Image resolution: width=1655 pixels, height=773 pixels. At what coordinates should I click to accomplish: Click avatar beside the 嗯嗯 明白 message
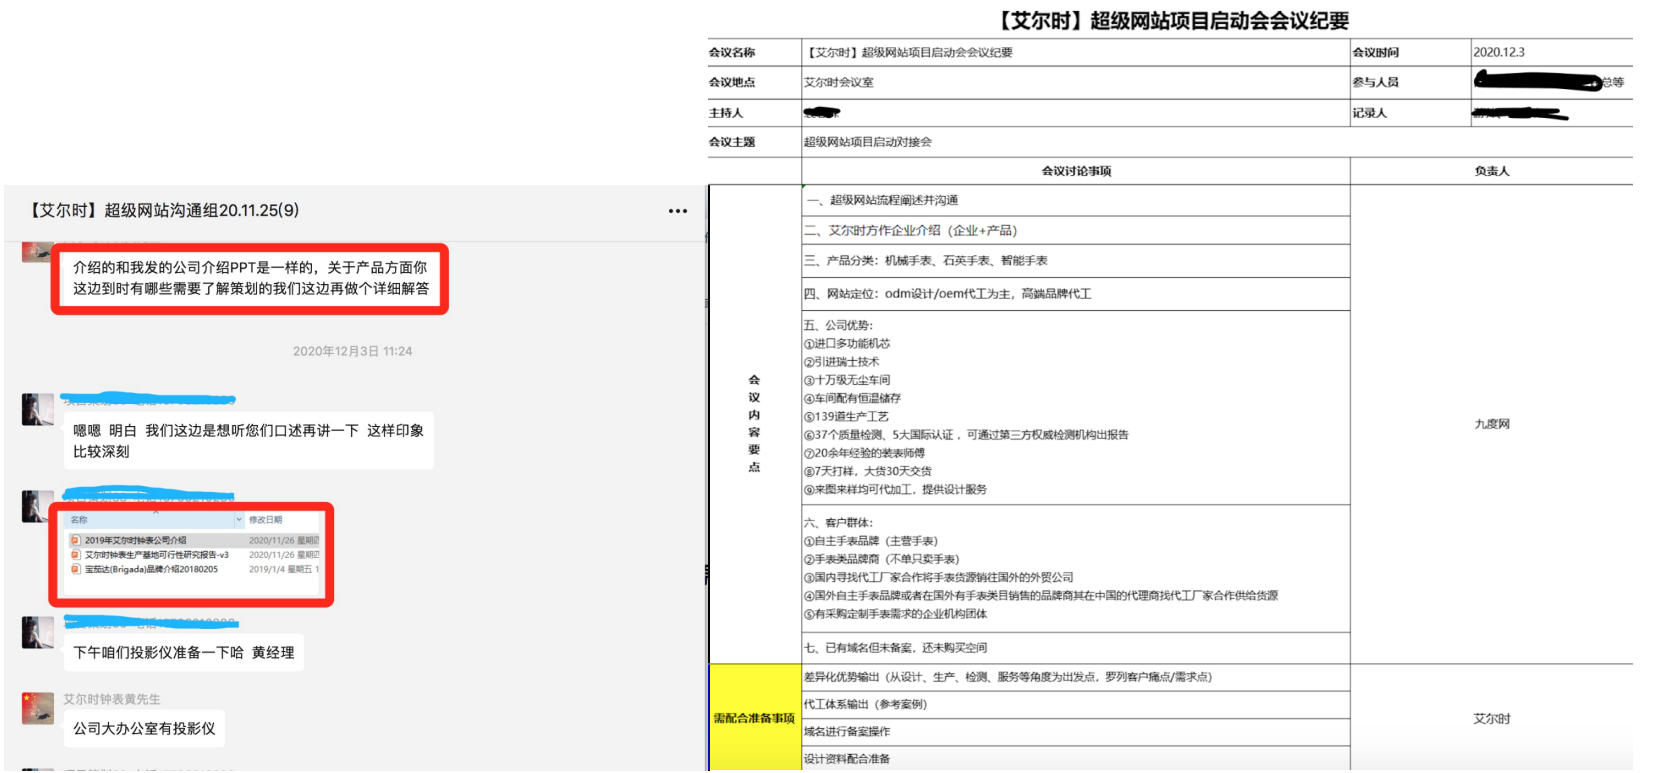[x=38, y=410]
